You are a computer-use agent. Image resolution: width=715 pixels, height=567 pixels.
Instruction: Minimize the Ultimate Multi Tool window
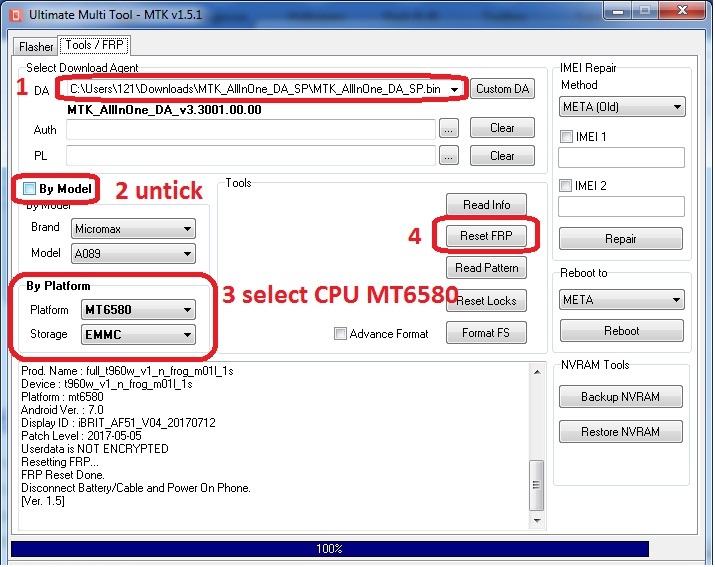tap(618, 11)
